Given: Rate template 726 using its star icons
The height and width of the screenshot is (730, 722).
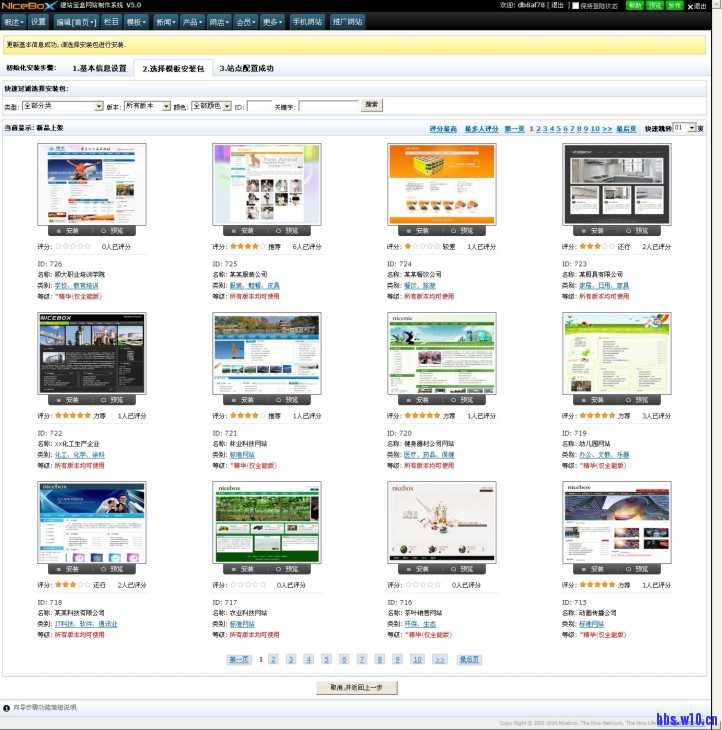Looking at the screenshot, I should [x=73, y=246].
